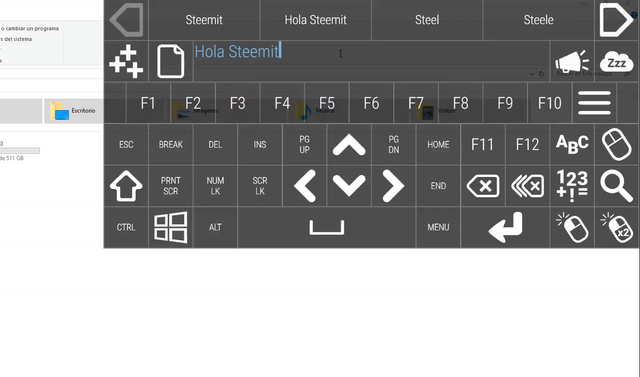Tap the F3 function key
This screenshot has height=377, width=640.
tap(238, 103)
